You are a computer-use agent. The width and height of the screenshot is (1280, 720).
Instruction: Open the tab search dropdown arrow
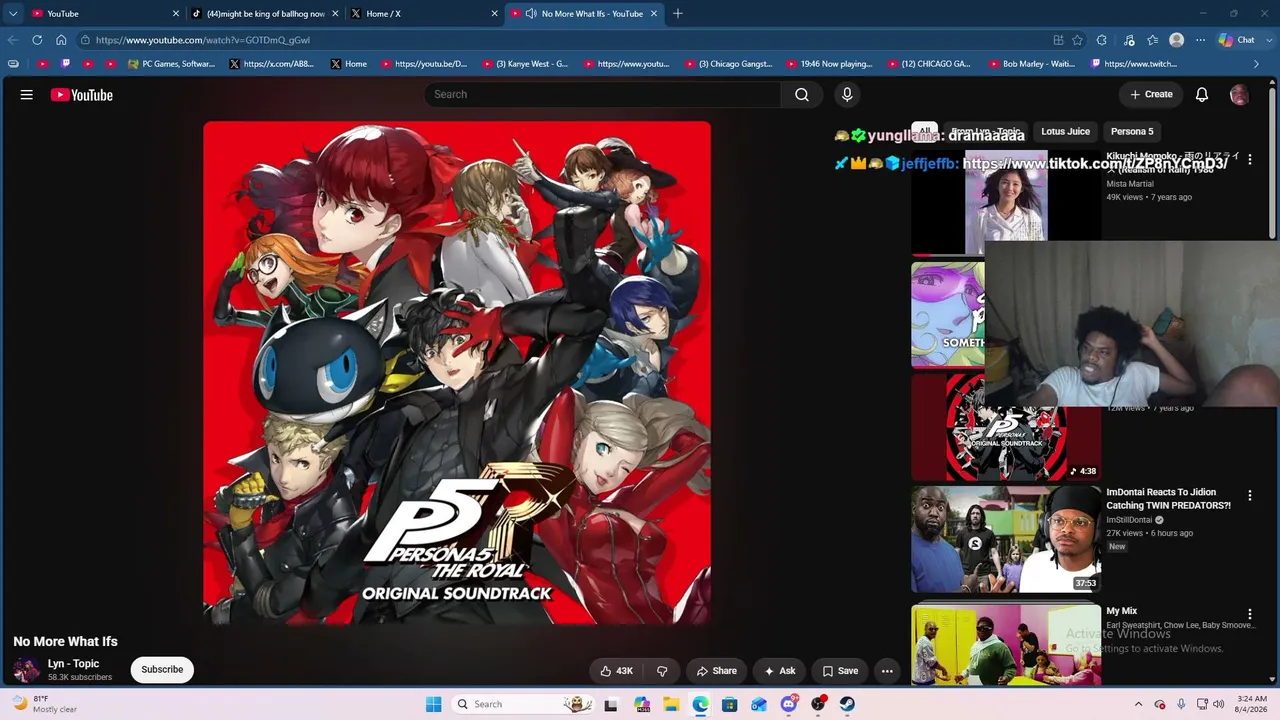(13, 13)
